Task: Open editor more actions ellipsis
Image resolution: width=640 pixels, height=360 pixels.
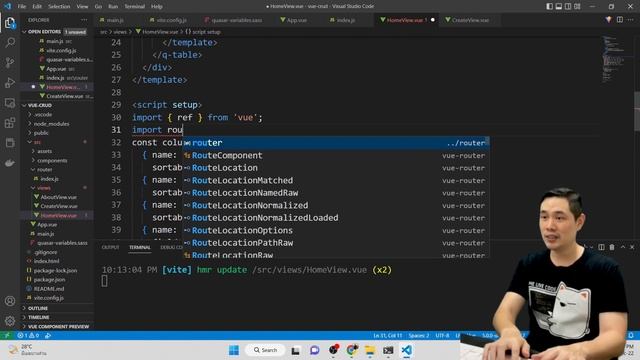Action: (x=631, y=20)
